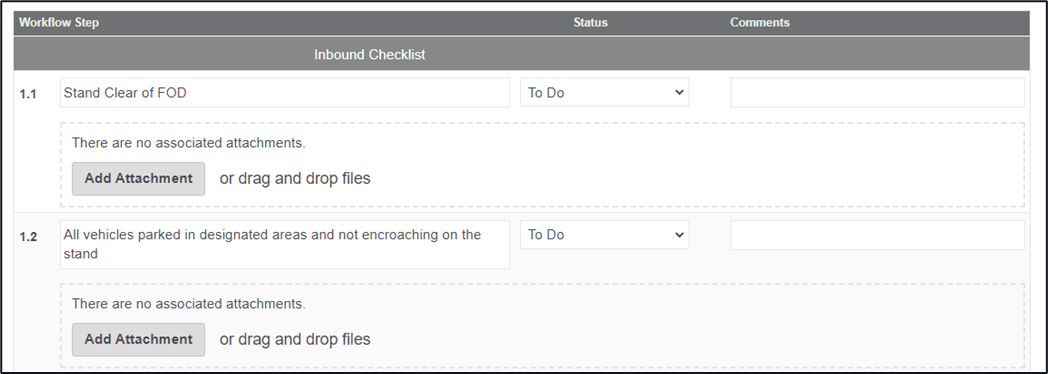Click the drop zone area under step 1.2
1048x374 pixels.
click(x=542, y=326)
